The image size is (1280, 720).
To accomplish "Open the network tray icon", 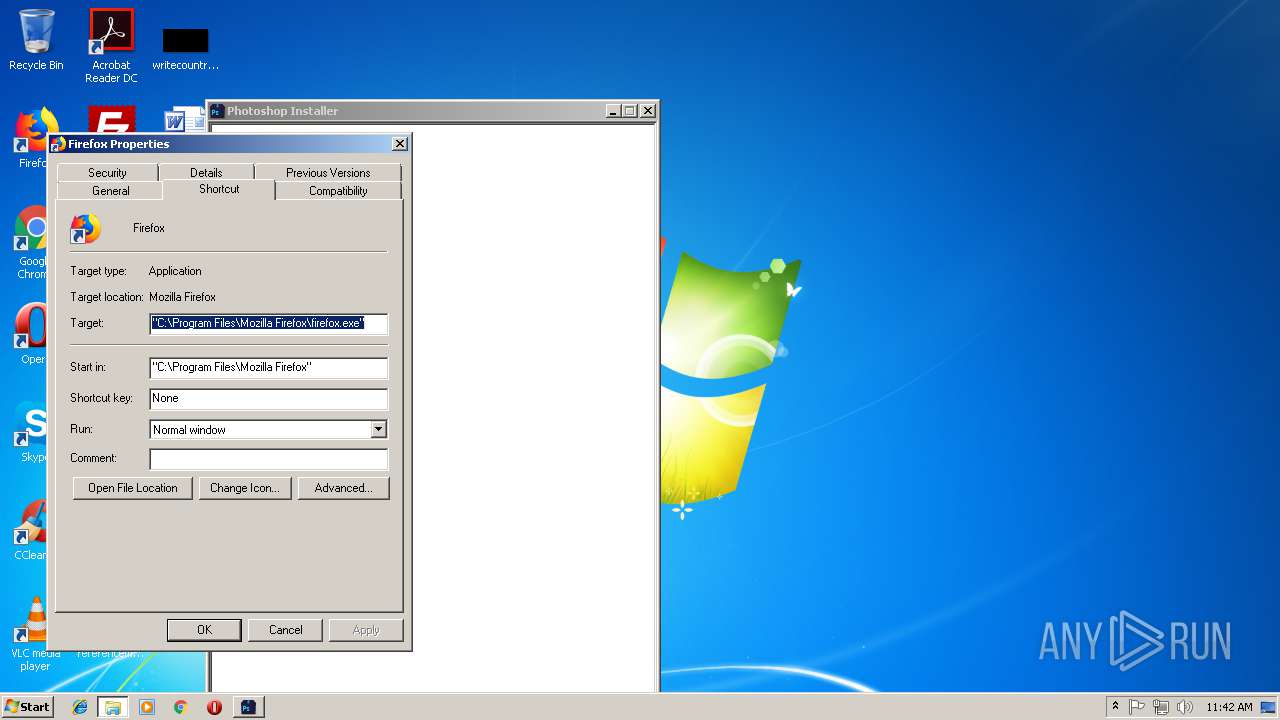I will (1161, 707).
